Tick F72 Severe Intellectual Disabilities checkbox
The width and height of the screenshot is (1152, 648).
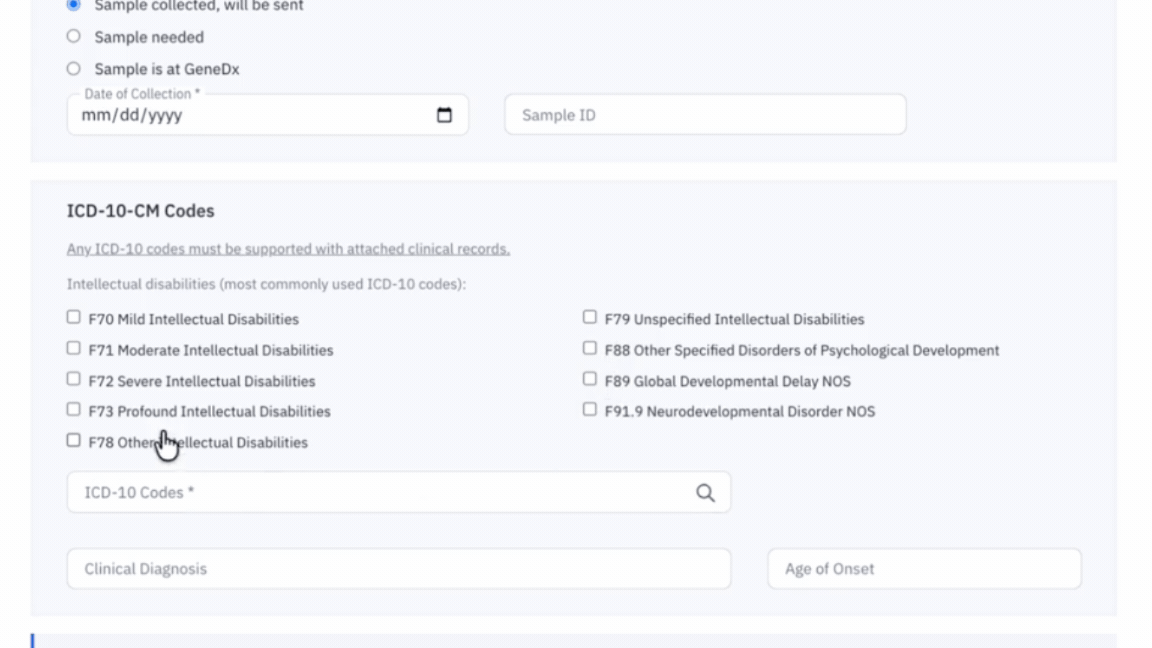(x=73, y=379)
